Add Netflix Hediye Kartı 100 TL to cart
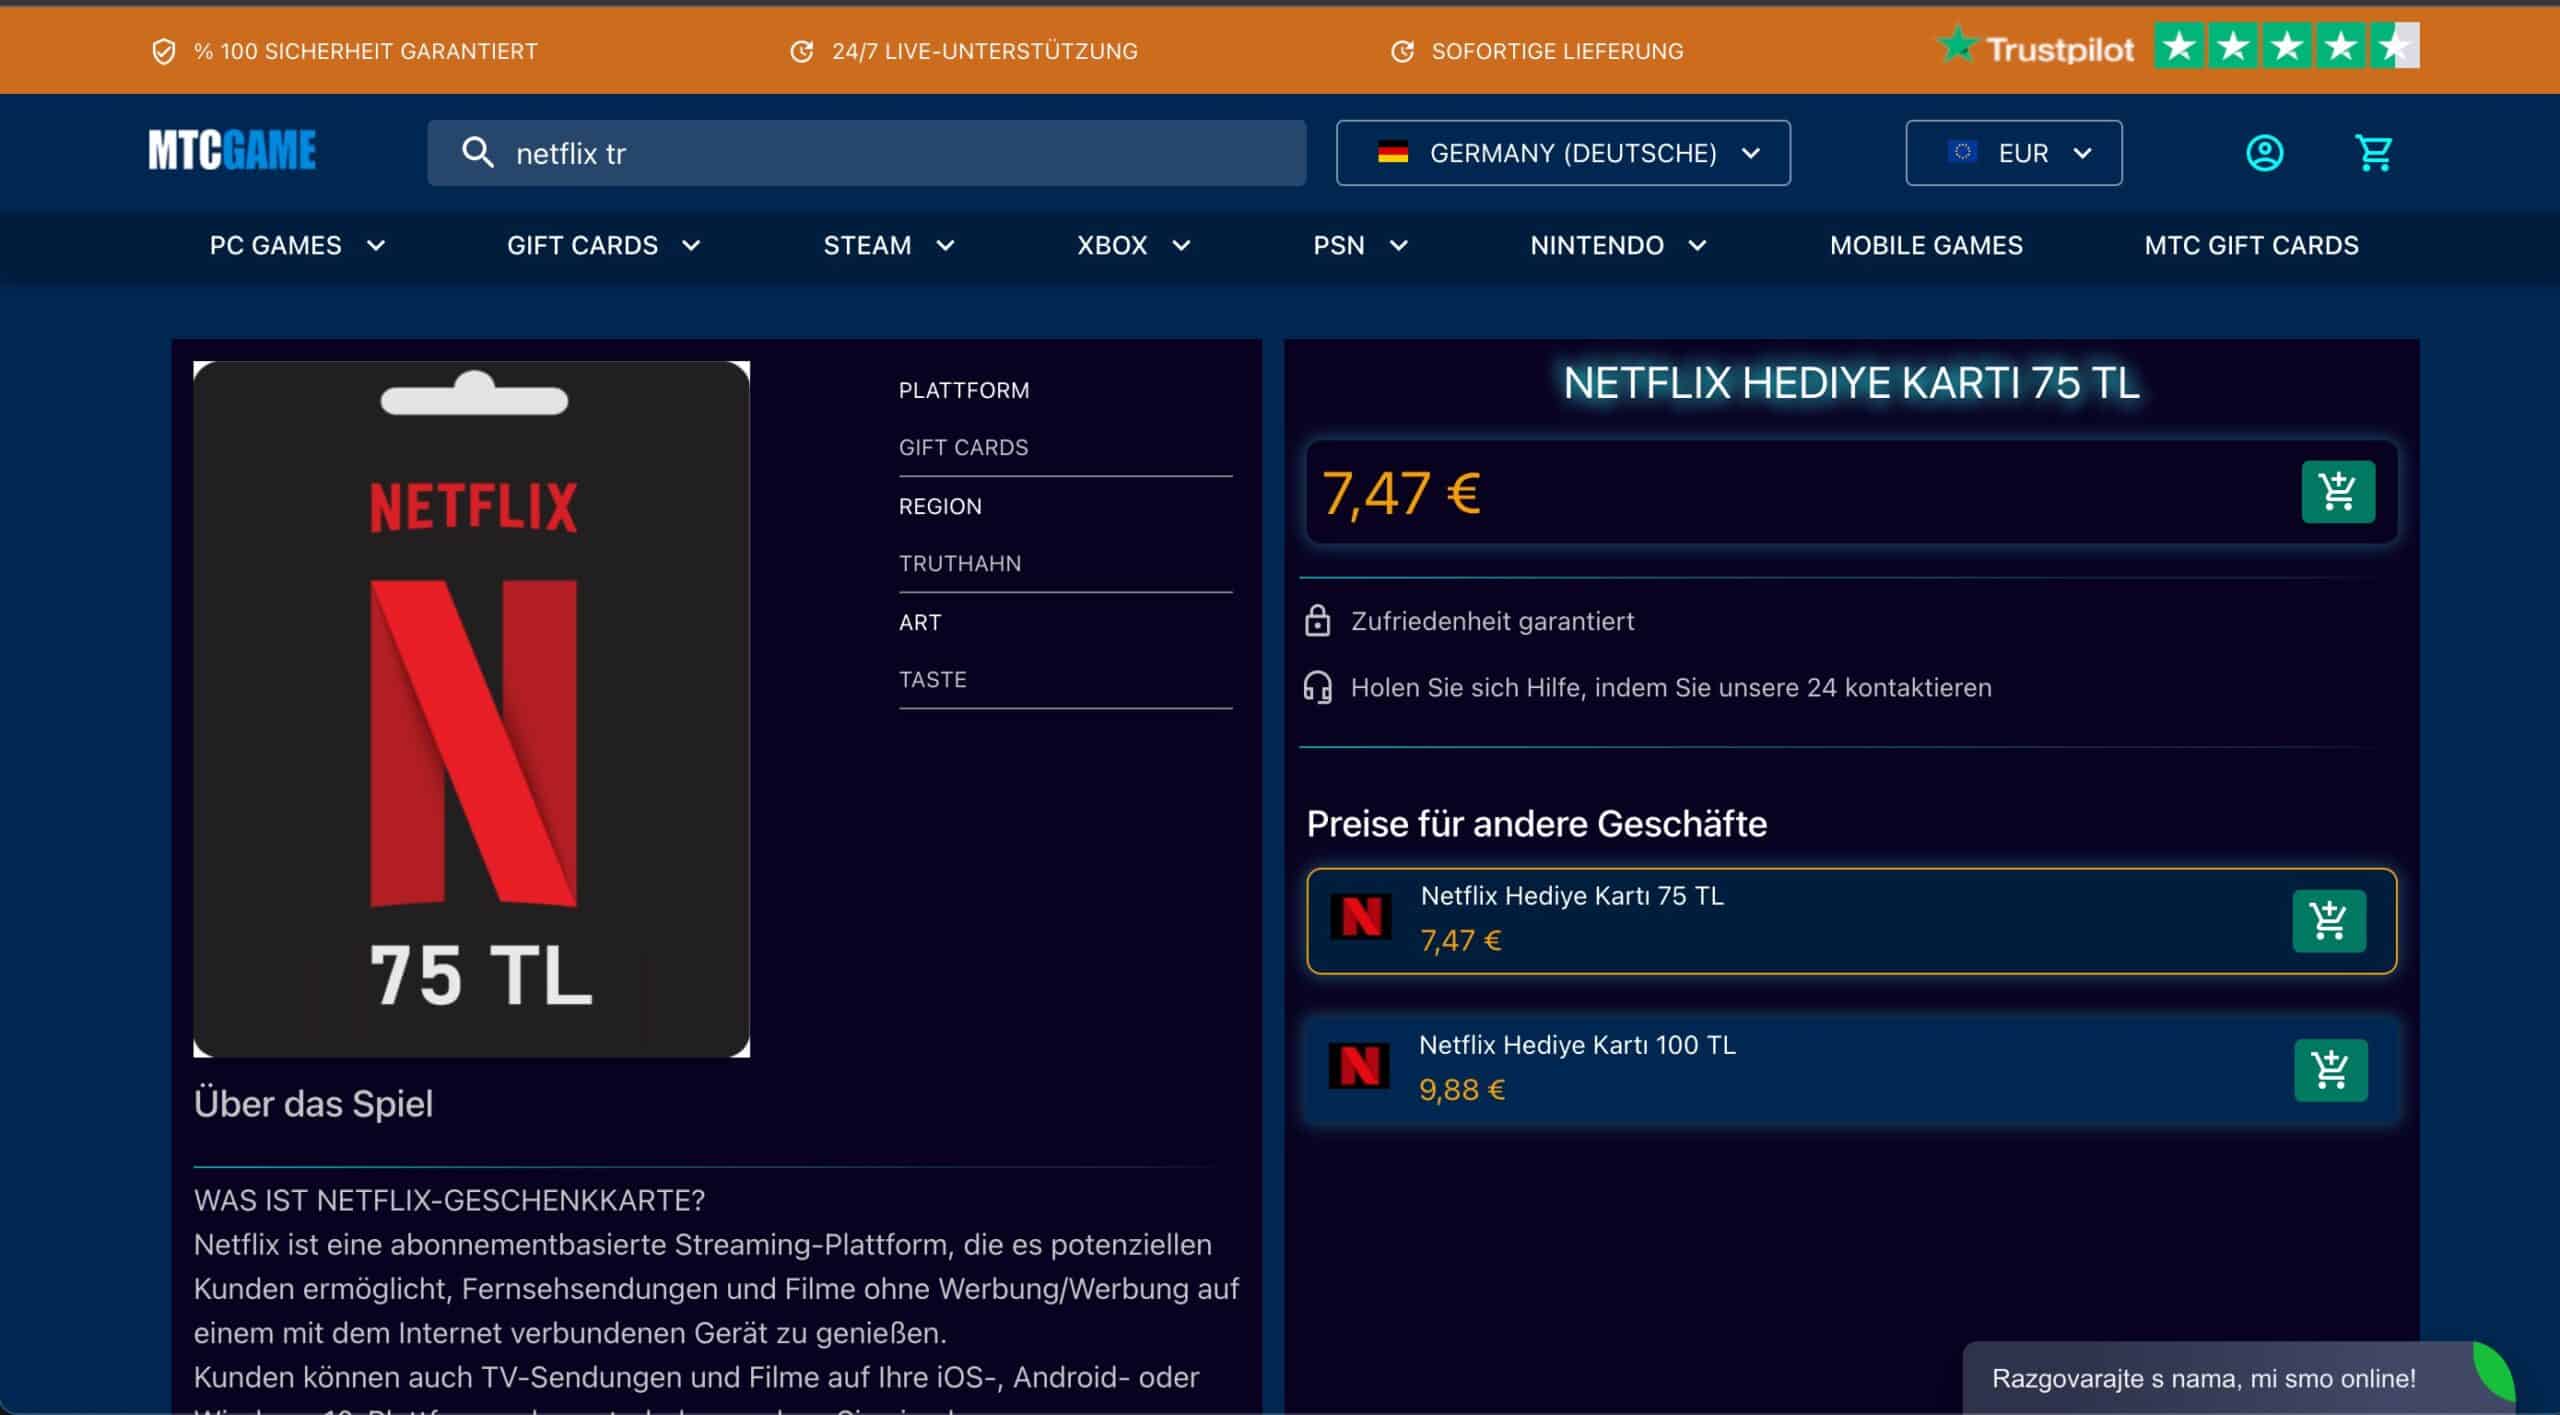The width and height of the screenshot is (2560, 1415). click(2330, 1070)
